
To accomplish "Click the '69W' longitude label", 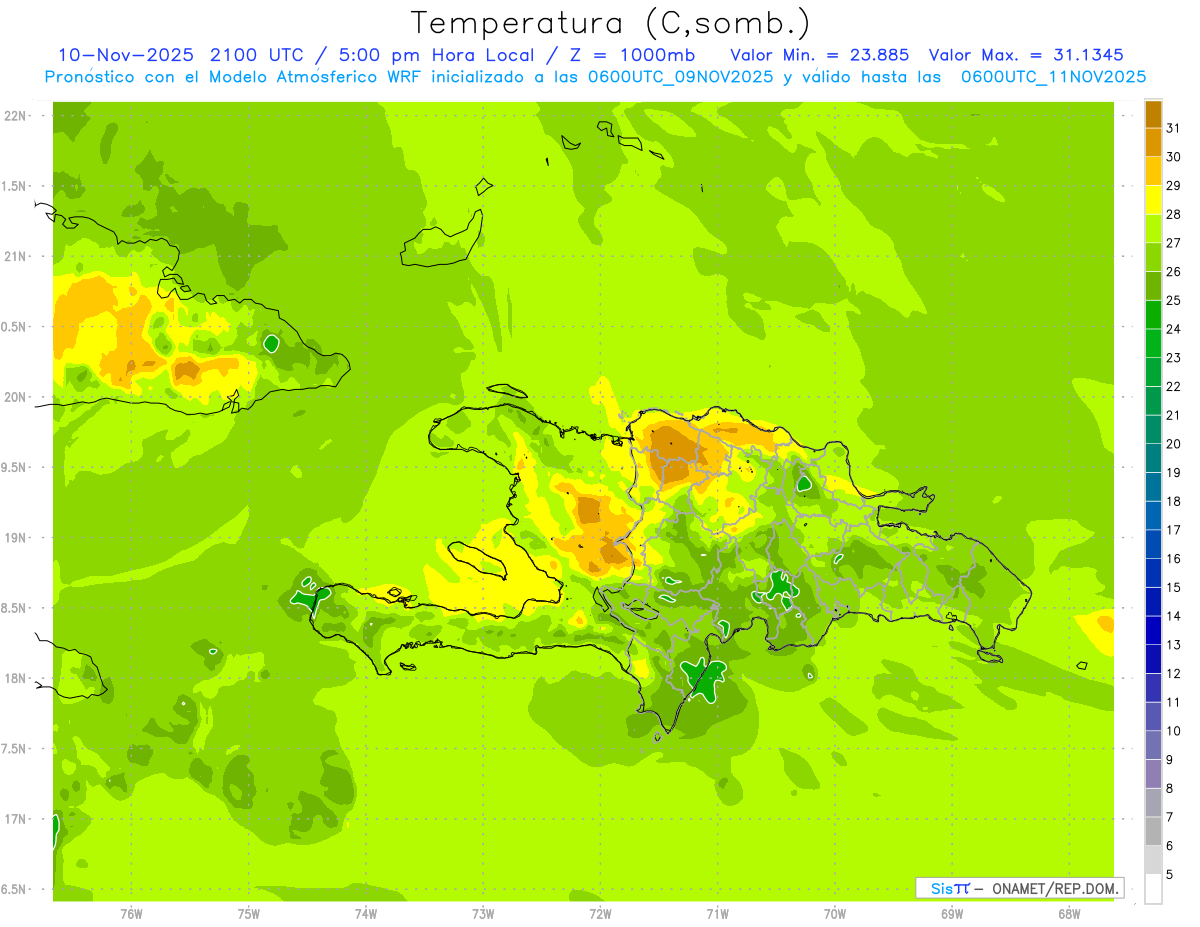I will [952, 914].
